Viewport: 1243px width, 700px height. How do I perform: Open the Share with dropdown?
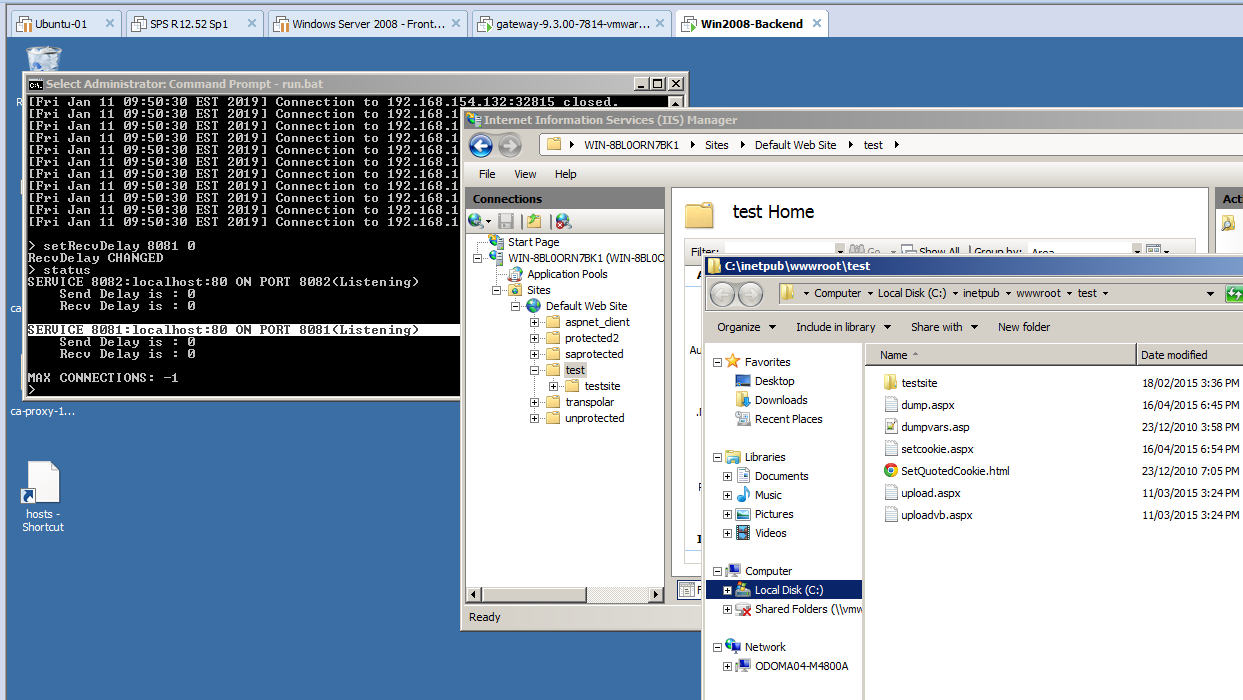[x=943, y=327]
